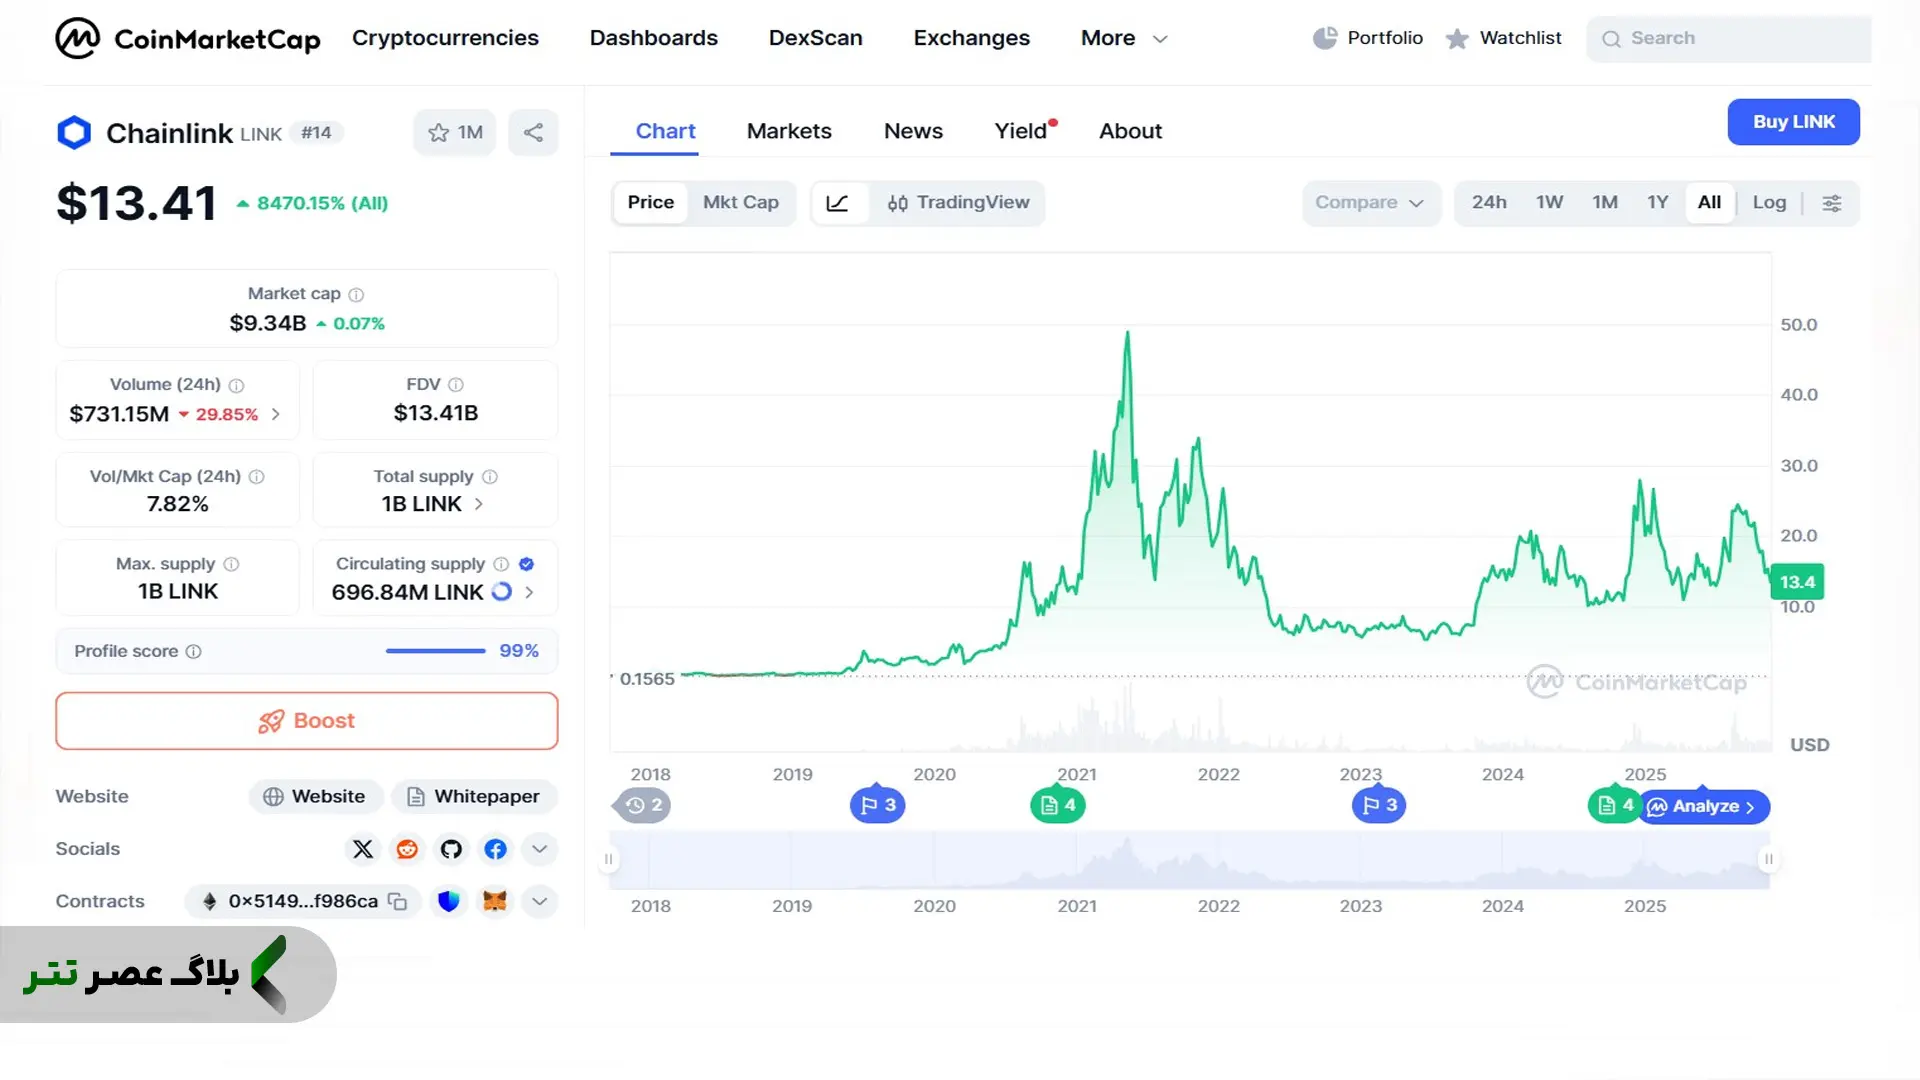This screenshot has width=1920, height=1080.
Task: Switch to the News tab
Action: (913, 131)
